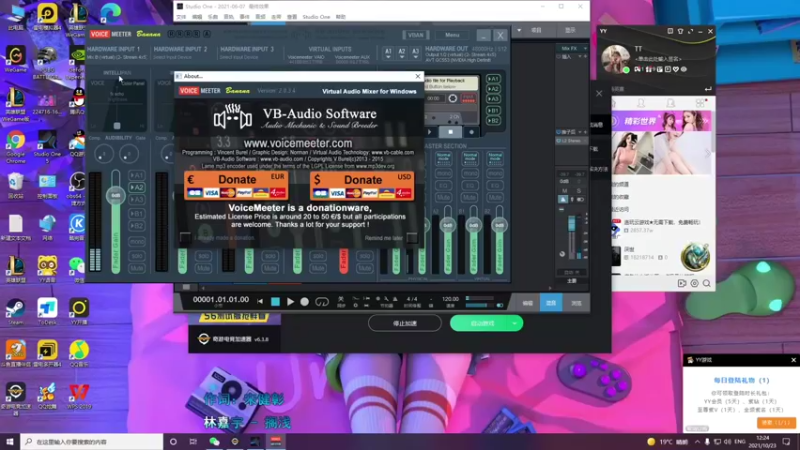800x450 pixels.
Task: Toggle A1 output on Voicemeeter cassette recorder
Action: coord(493,79)
